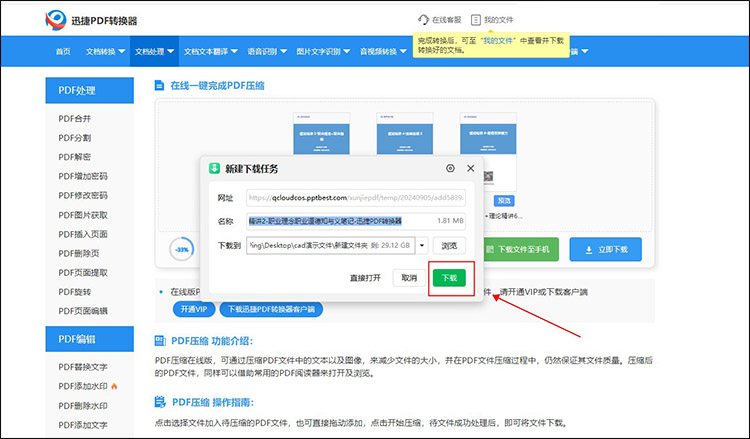Click the 下载文件至手机 button
This screenshot has height=439, width=750.
click(521, 249)
